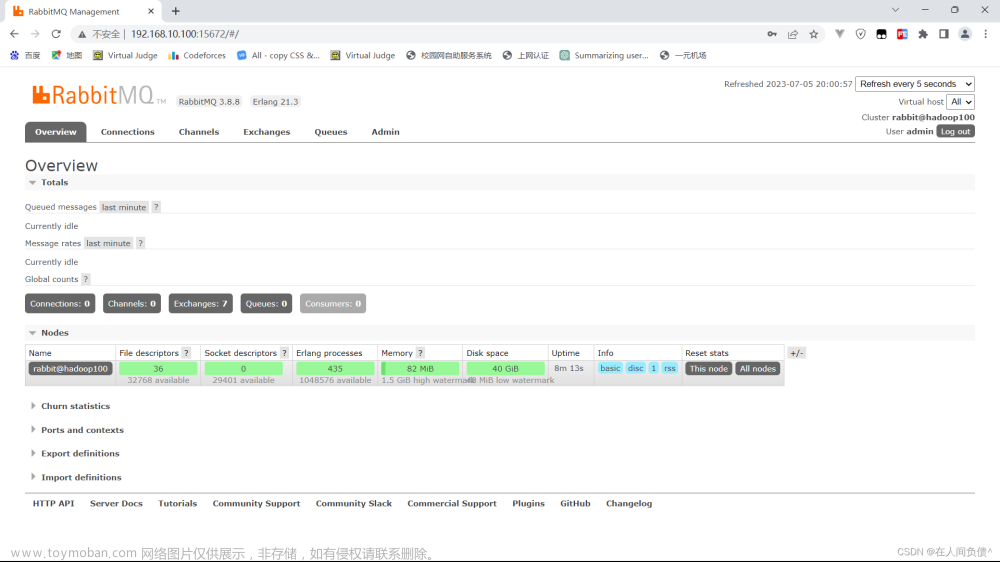Toggle the browser side panel icon
This screenshot has width=1000, height=562.
click(944, 34)
